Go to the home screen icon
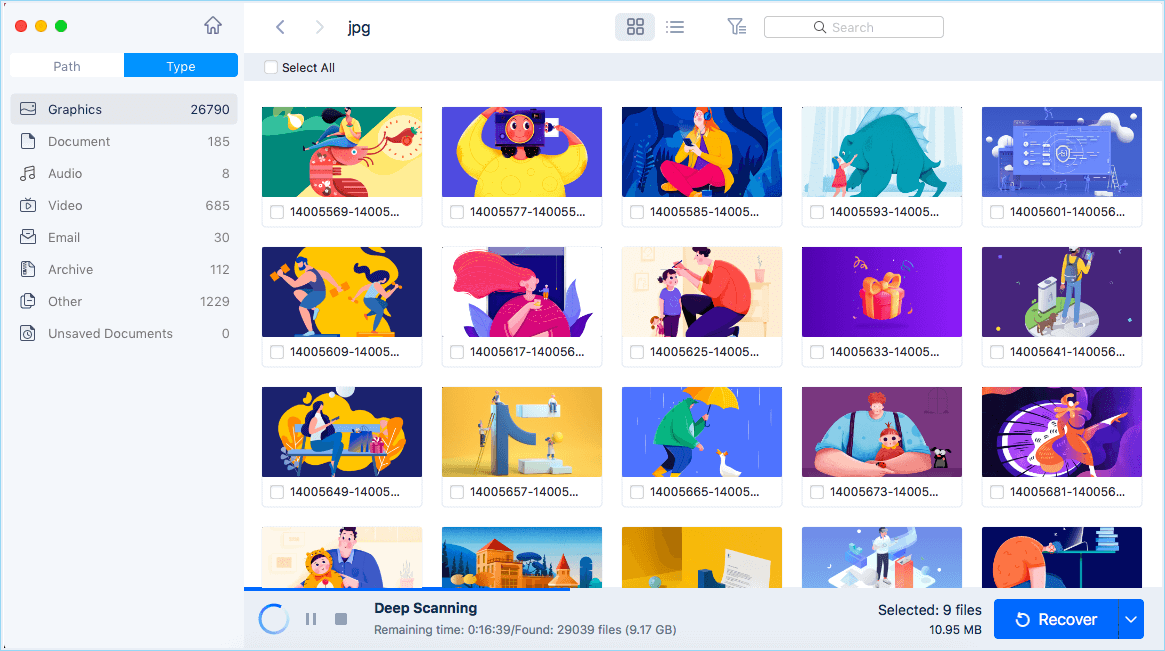1165x651 pixels. click(212, 27)
